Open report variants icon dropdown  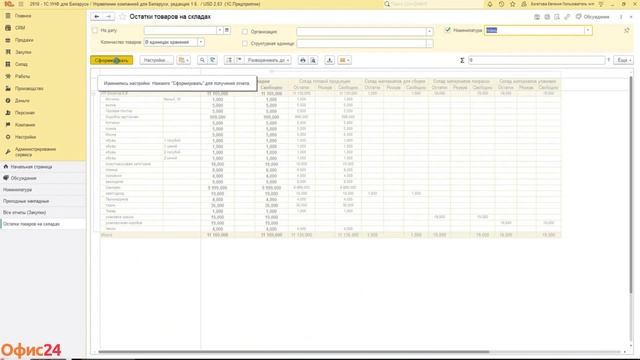(184, 60)
